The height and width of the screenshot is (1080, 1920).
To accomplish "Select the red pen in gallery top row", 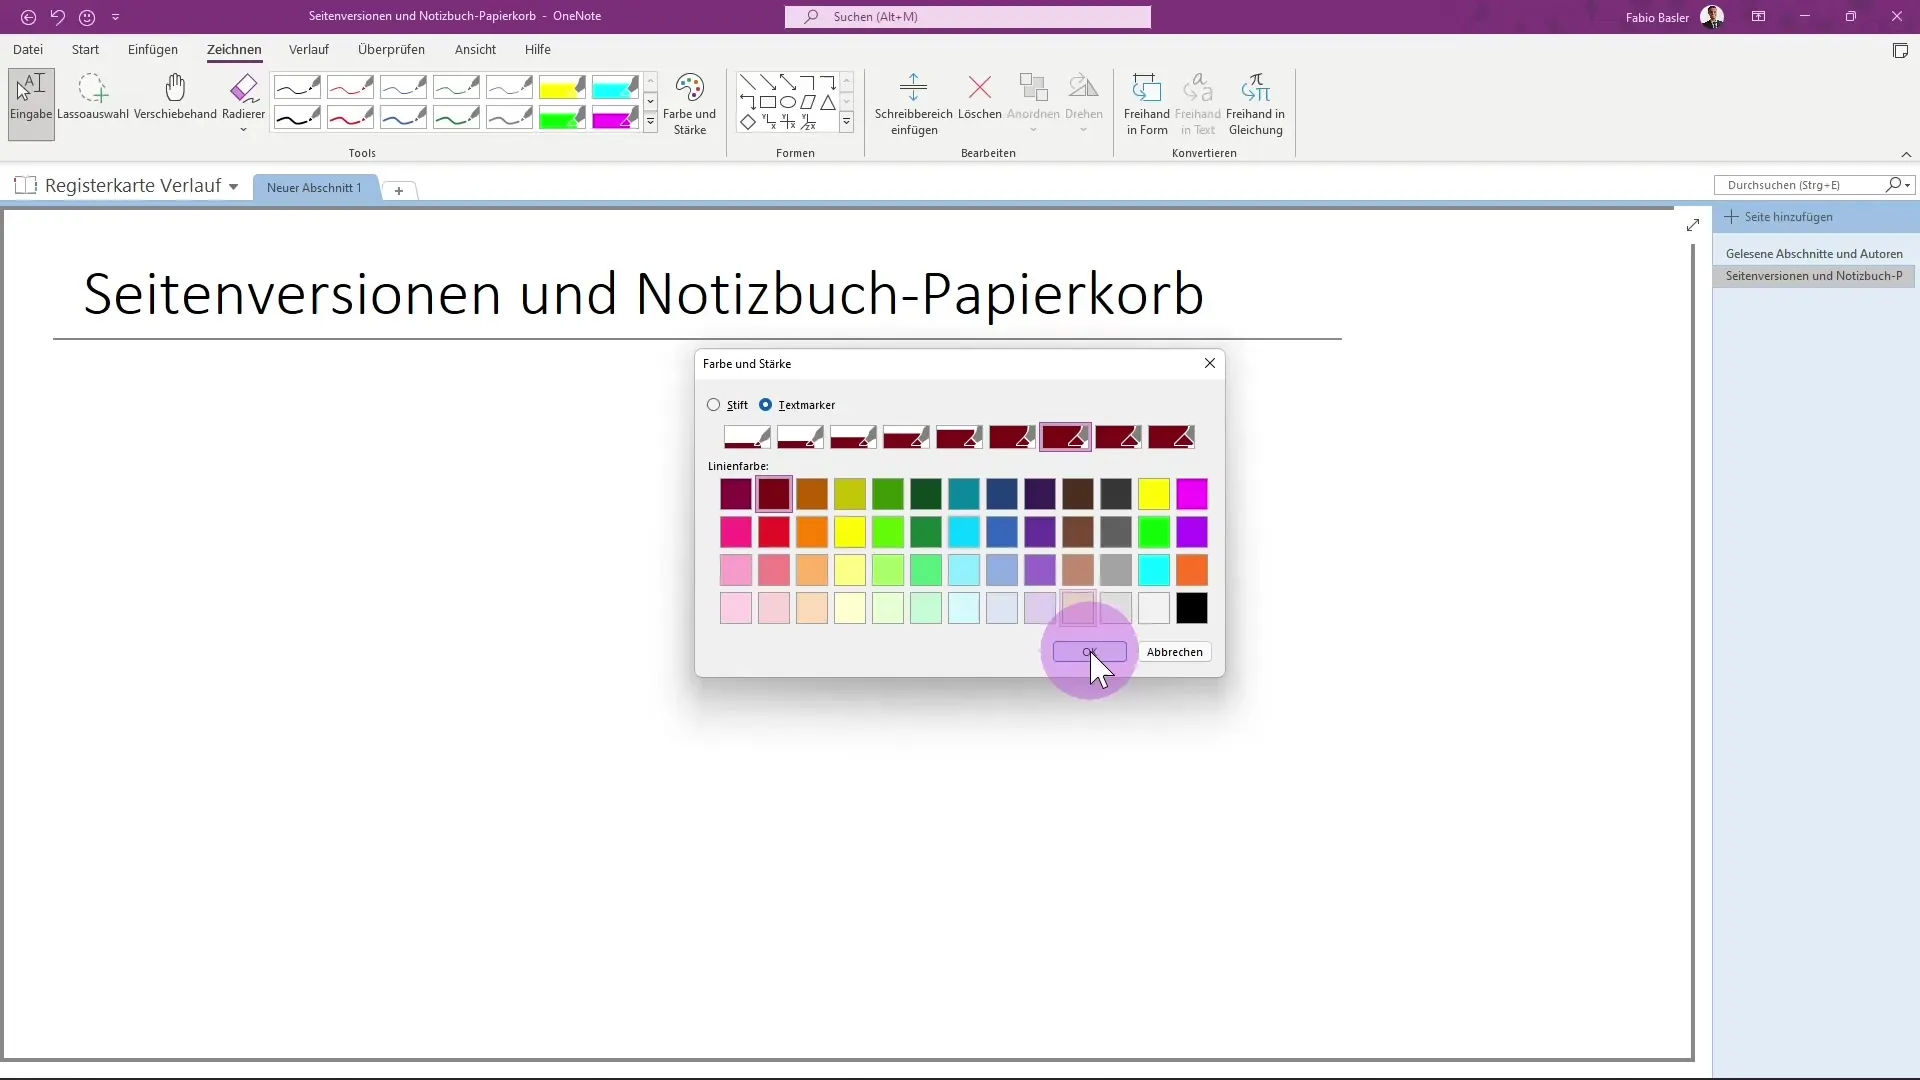I will (350, 87).
